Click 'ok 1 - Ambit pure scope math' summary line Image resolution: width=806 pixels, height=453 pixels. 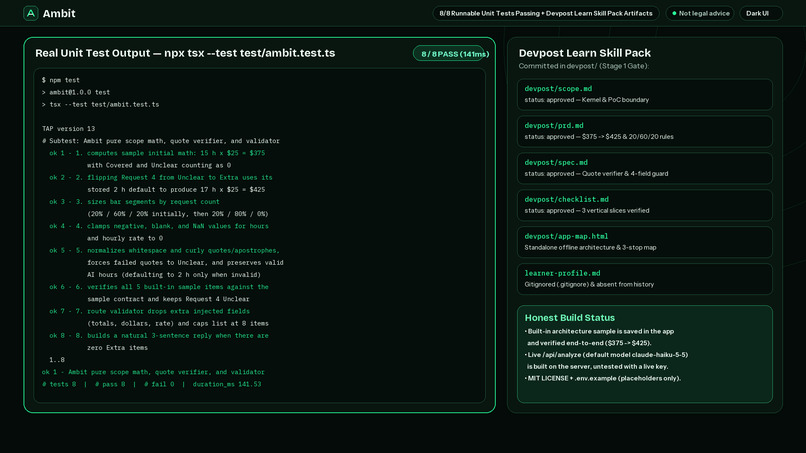coord(153,372)
